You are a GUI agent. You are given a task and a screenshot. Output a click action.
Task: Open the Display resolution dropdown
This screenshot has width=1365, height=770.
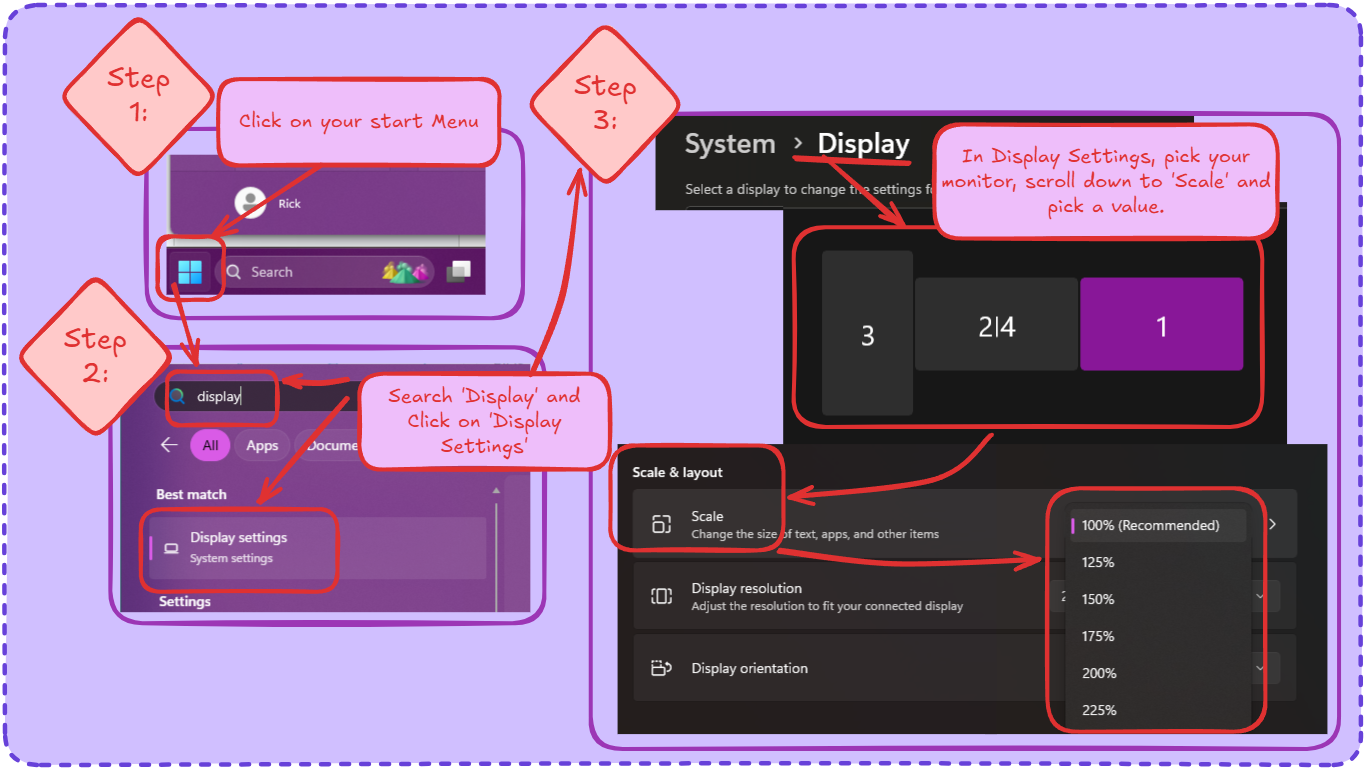pyautogui.click(x=1260, y=596)
